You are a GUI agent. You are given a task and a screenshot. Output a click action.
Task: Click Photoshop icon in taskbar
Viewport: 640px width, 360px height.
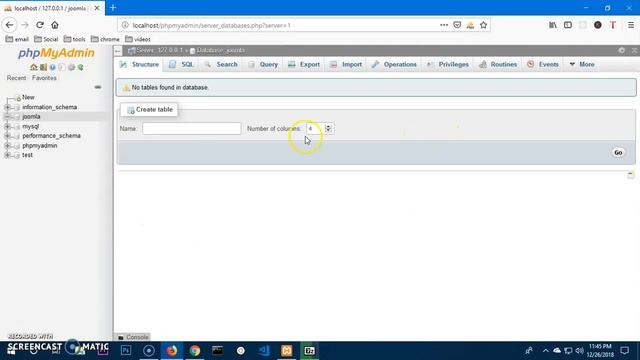126,351
